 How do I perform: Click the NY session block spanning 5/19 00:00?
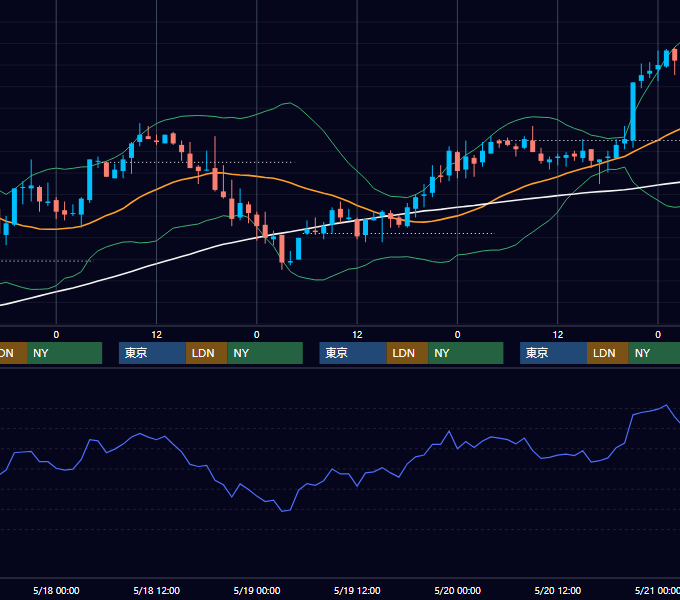tap(265, 353)
